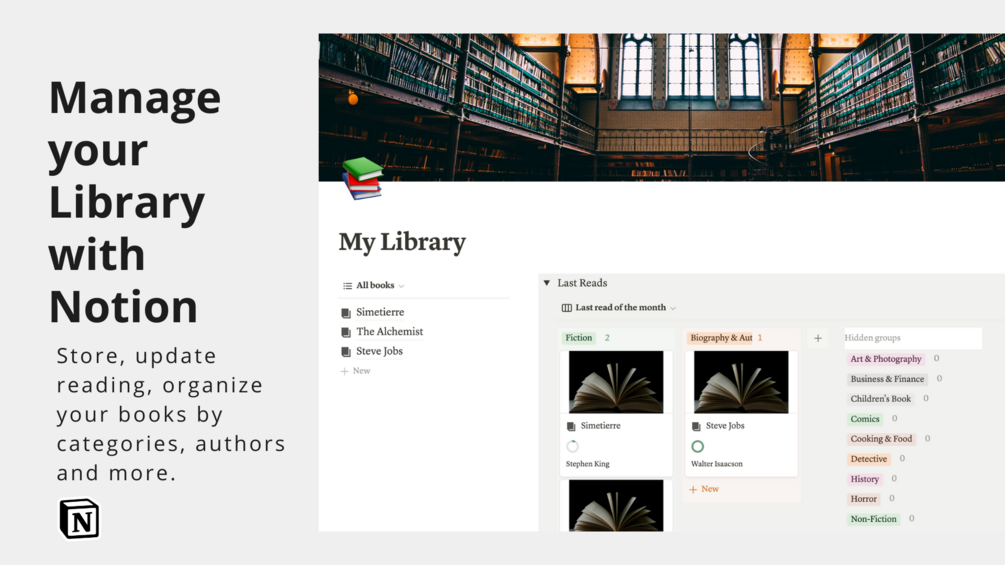Click the Biography column count 1
This screenshot has width=1005, height=565.
click(760, 338)
